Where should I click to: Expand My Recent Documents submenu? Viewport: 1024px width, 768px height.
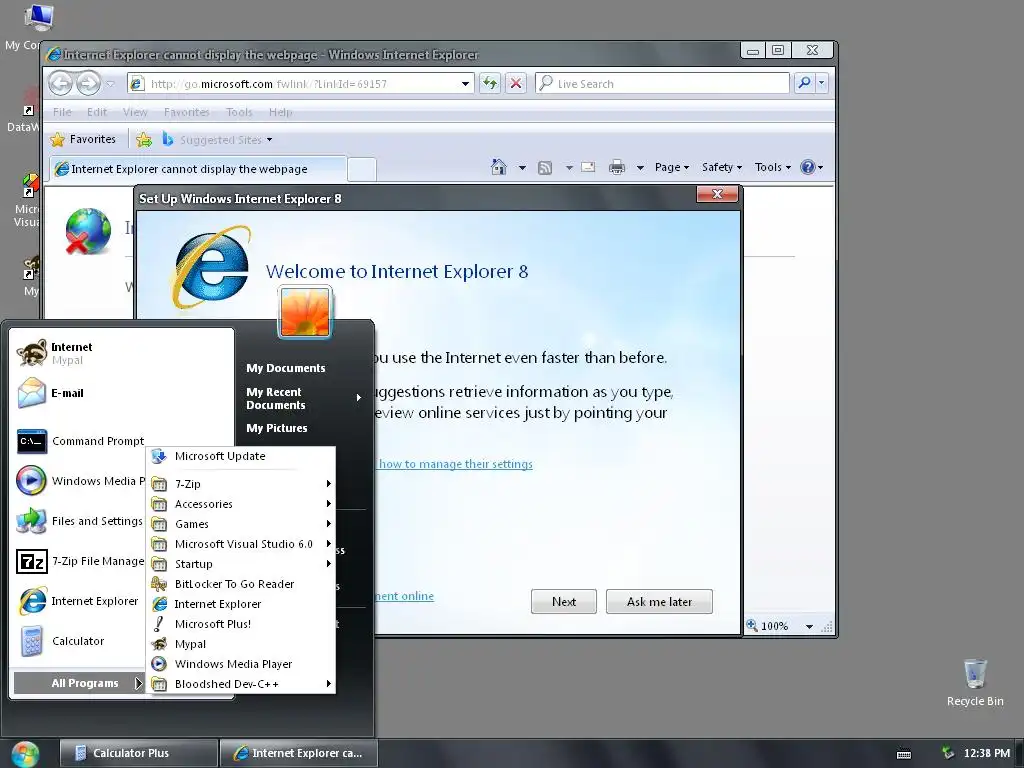click(304, 398)
